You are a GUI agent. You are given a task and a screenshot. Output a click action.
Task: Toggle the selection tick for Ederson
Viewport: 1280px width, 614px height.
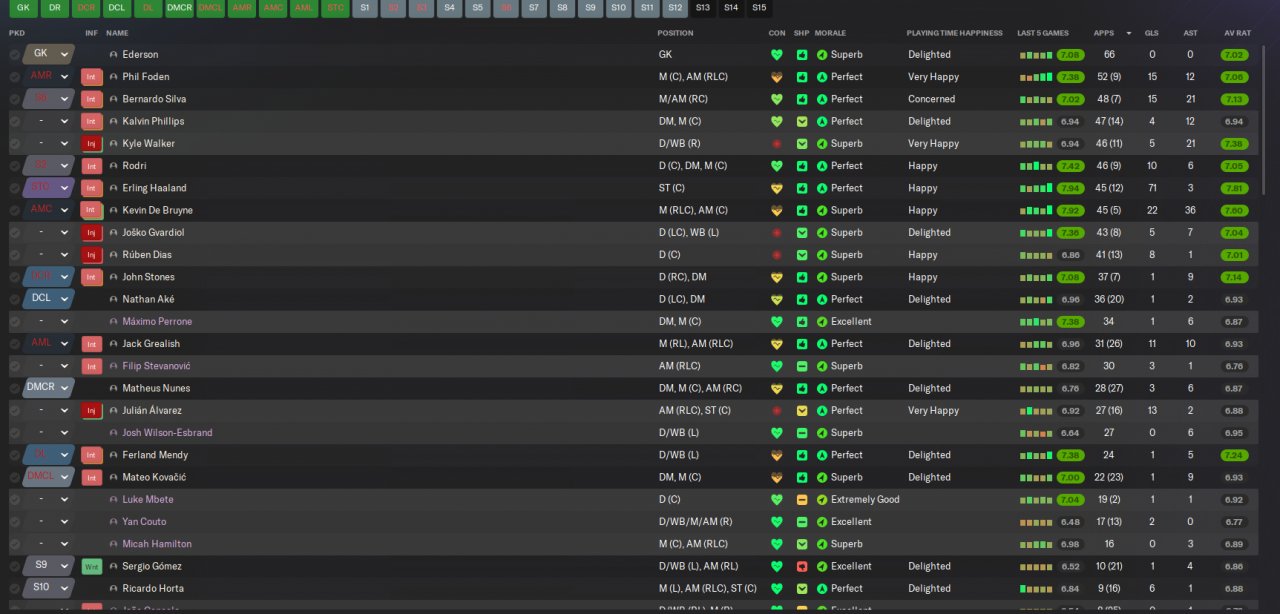tap(14, 55)
